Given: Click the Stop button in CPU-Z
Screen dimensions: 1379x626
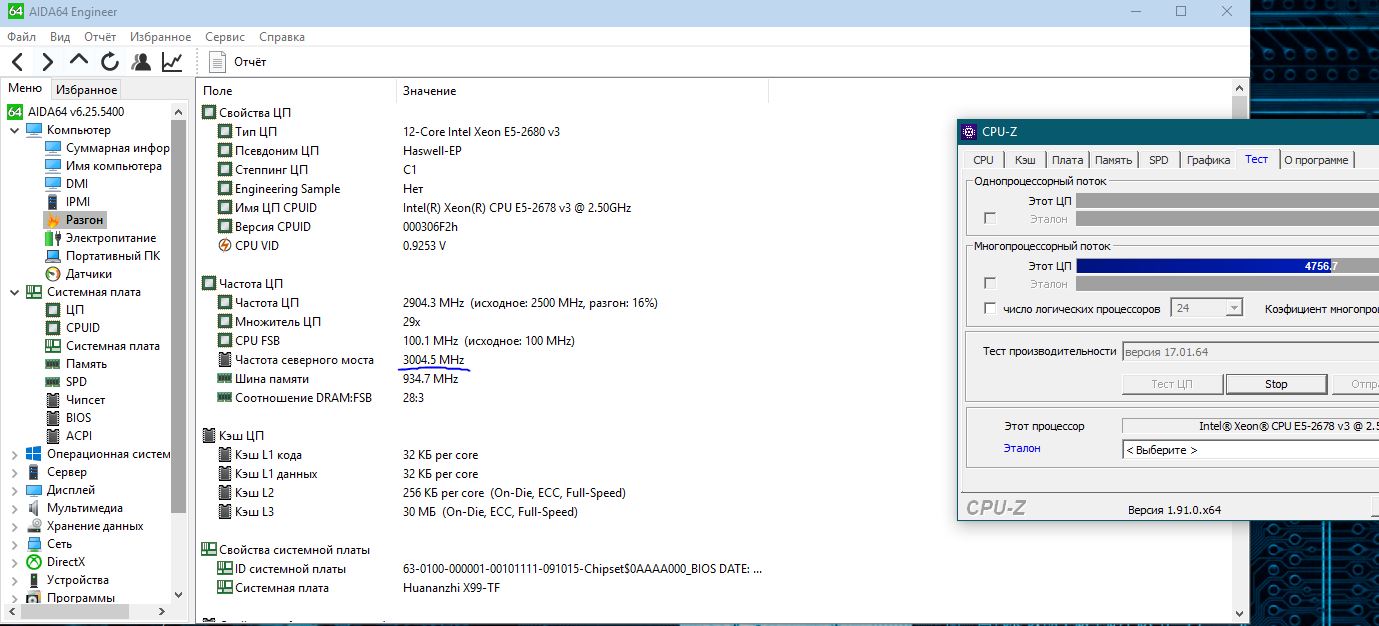Looking at the screenshot, I should [x=1276, y=384].
